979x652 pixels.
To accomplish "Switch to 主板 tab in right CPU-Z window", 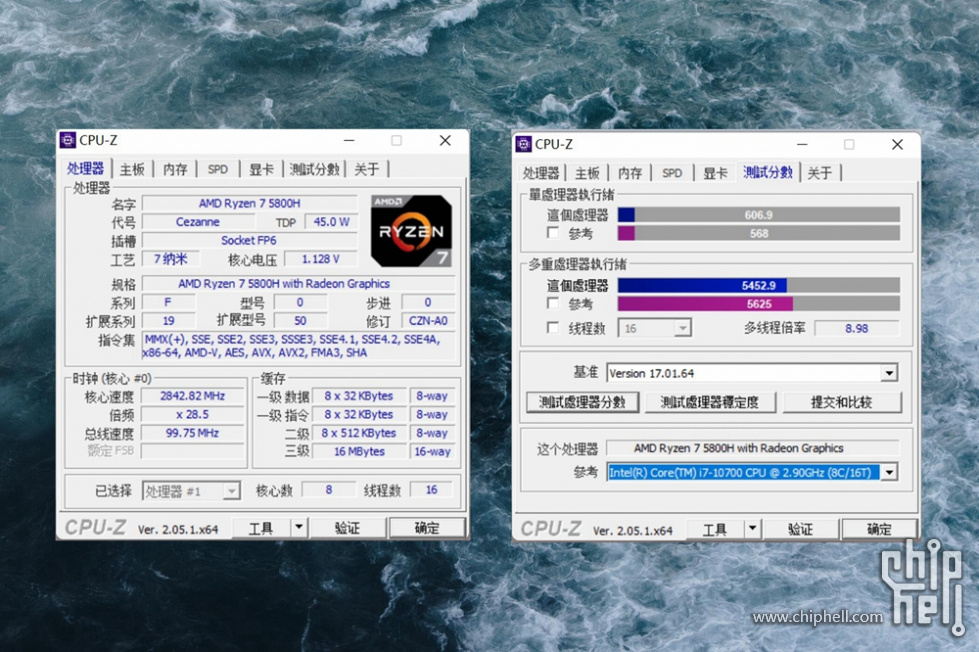I will point(587,173).
